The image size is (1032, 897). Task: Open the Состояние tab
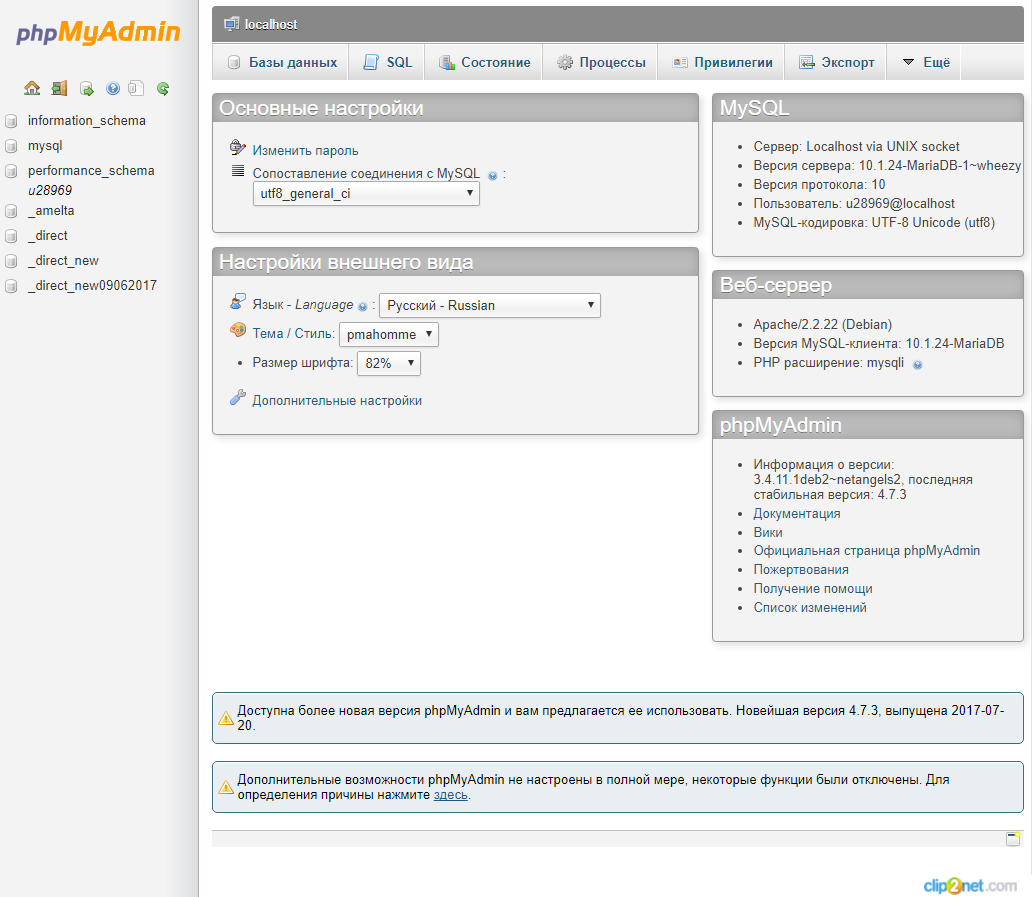coord(484,63)
